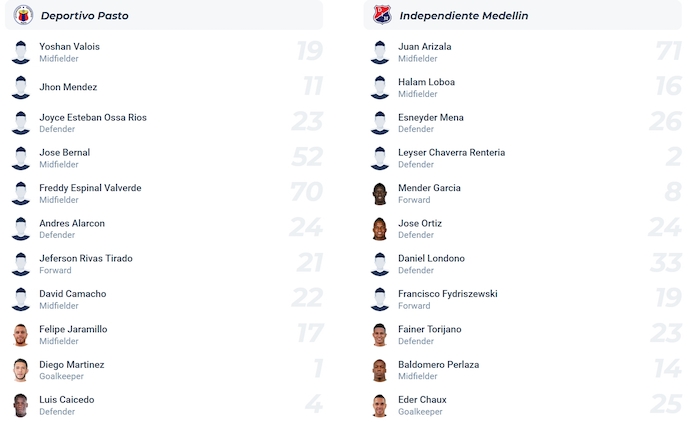Open the Independiente Medellin team name link
Image resolution: width=690 pixels, height=422 pixels.
pos(463,16)
